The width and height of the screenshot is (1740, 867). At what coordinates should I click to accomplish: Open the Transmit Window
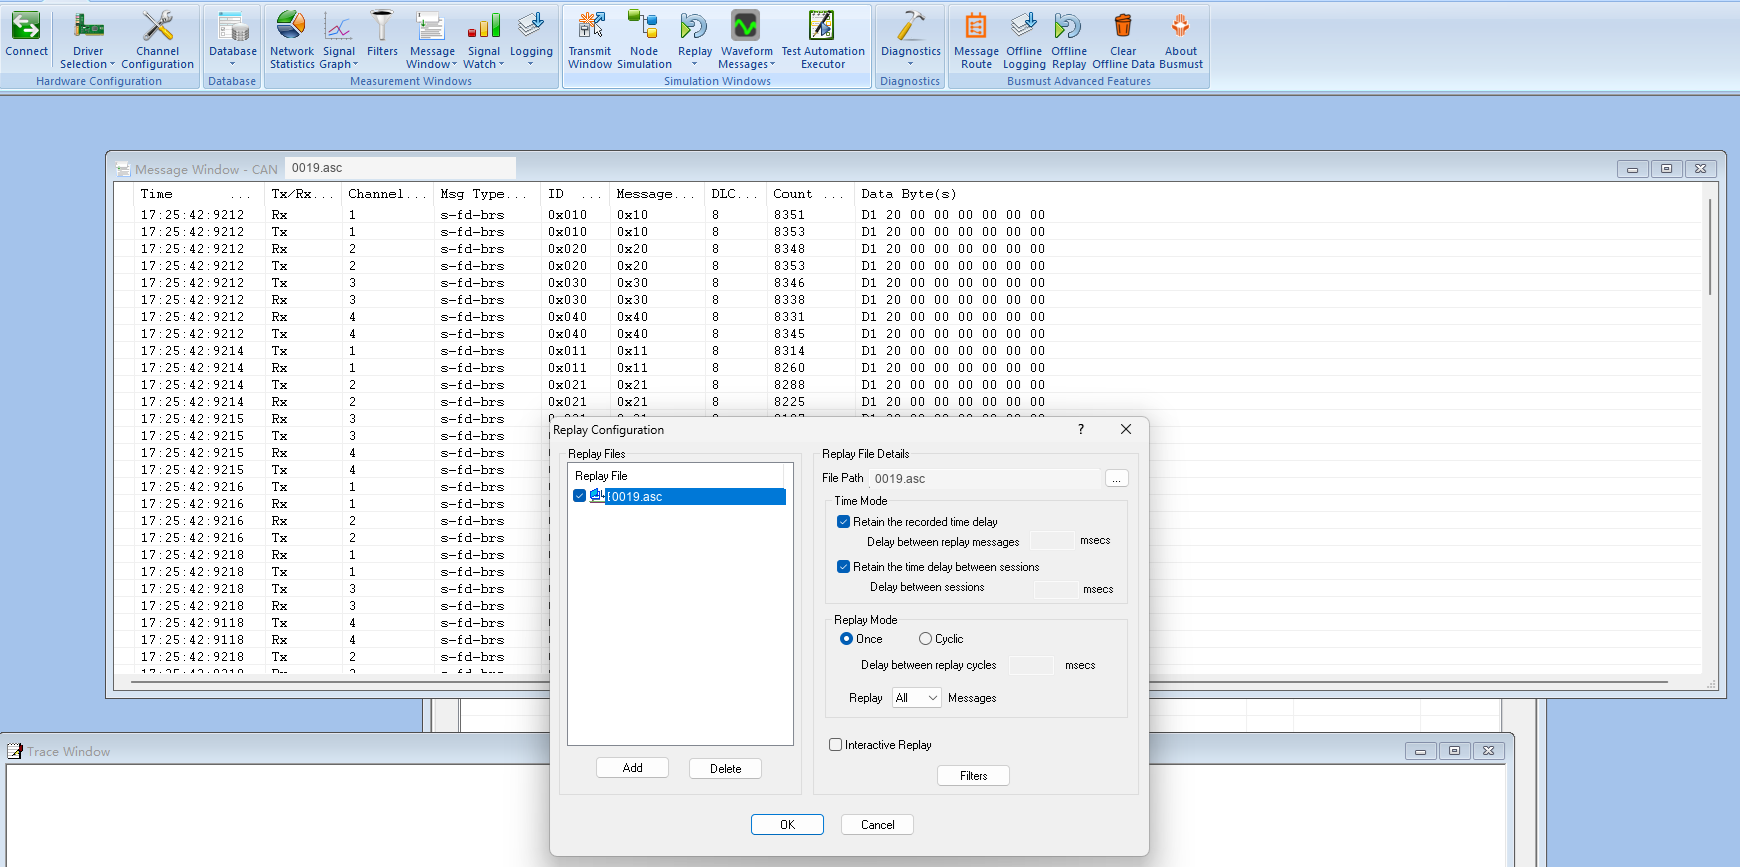tap(590, 40)
